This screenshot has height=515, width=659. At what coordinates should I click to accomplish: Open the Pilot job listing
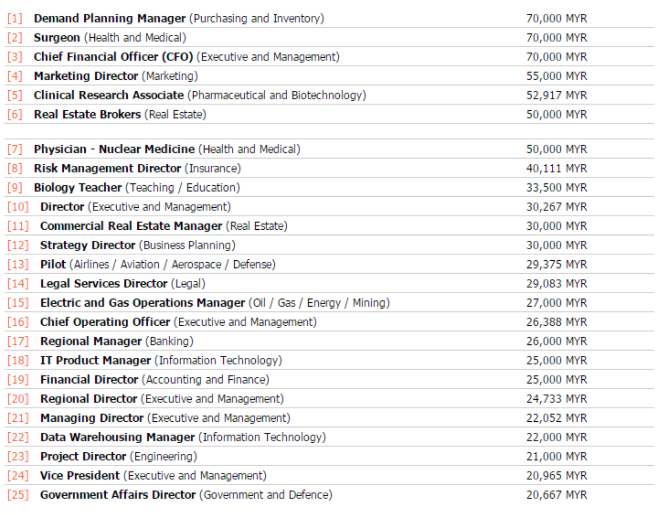click(53, 264)
